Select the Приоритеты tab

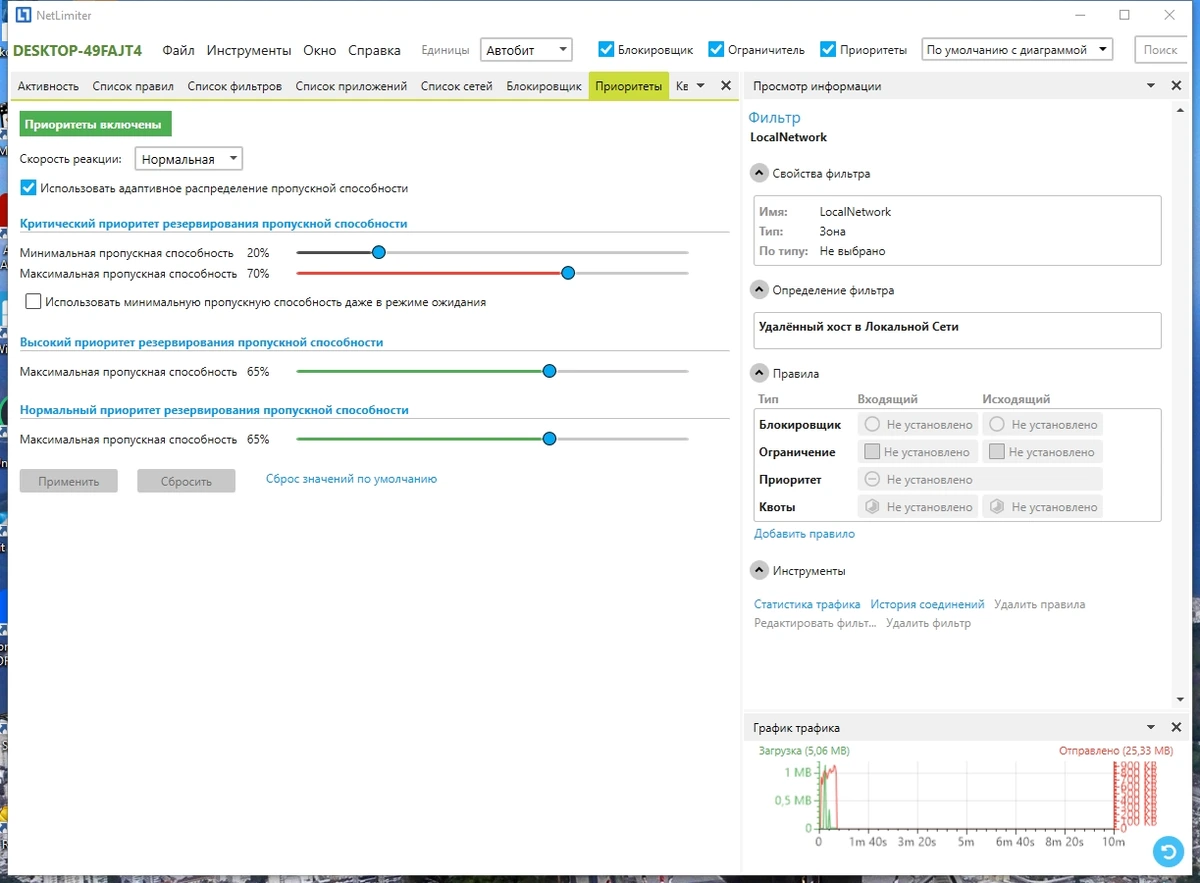629,86
